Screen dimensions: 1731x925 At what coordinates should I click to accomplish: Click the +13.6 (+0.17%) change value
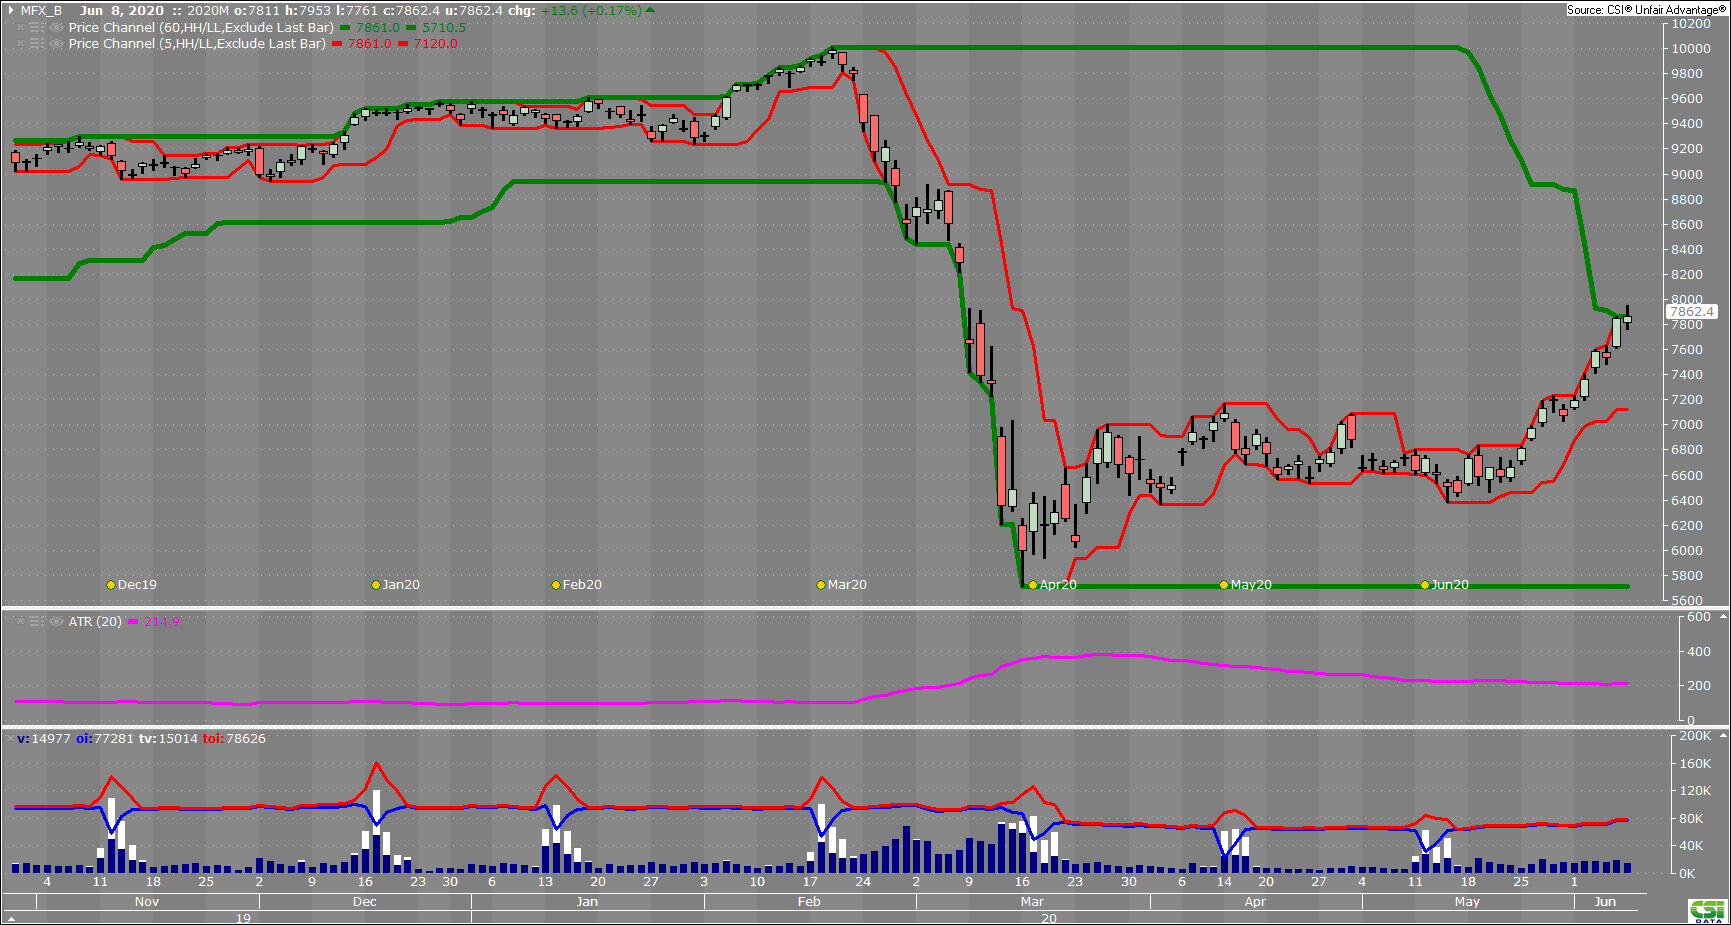tap(591, 11)
